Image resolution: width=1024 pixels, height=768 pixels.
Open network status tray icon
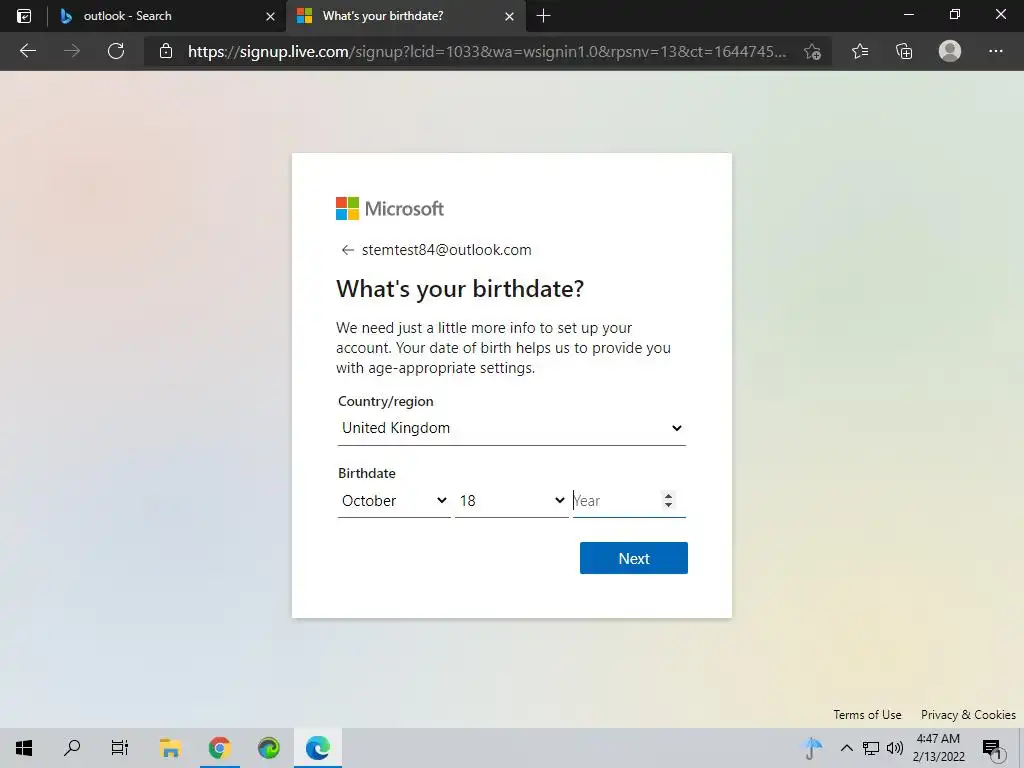pyautogui.click(x=871, y=748)
